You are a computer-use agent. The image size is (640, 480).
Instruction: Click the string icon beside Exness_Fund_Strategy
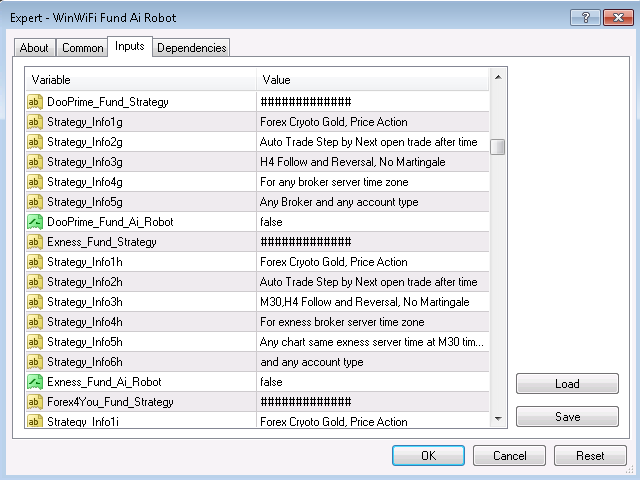tap(35, 242)
